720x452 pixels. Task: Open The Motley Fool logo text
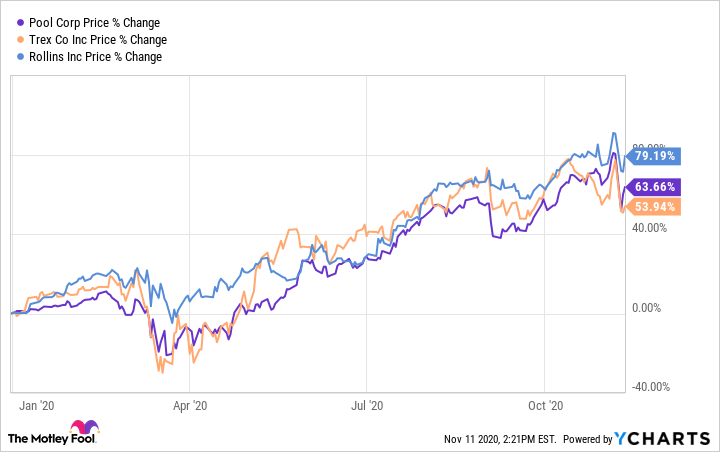tap(38, 438)
